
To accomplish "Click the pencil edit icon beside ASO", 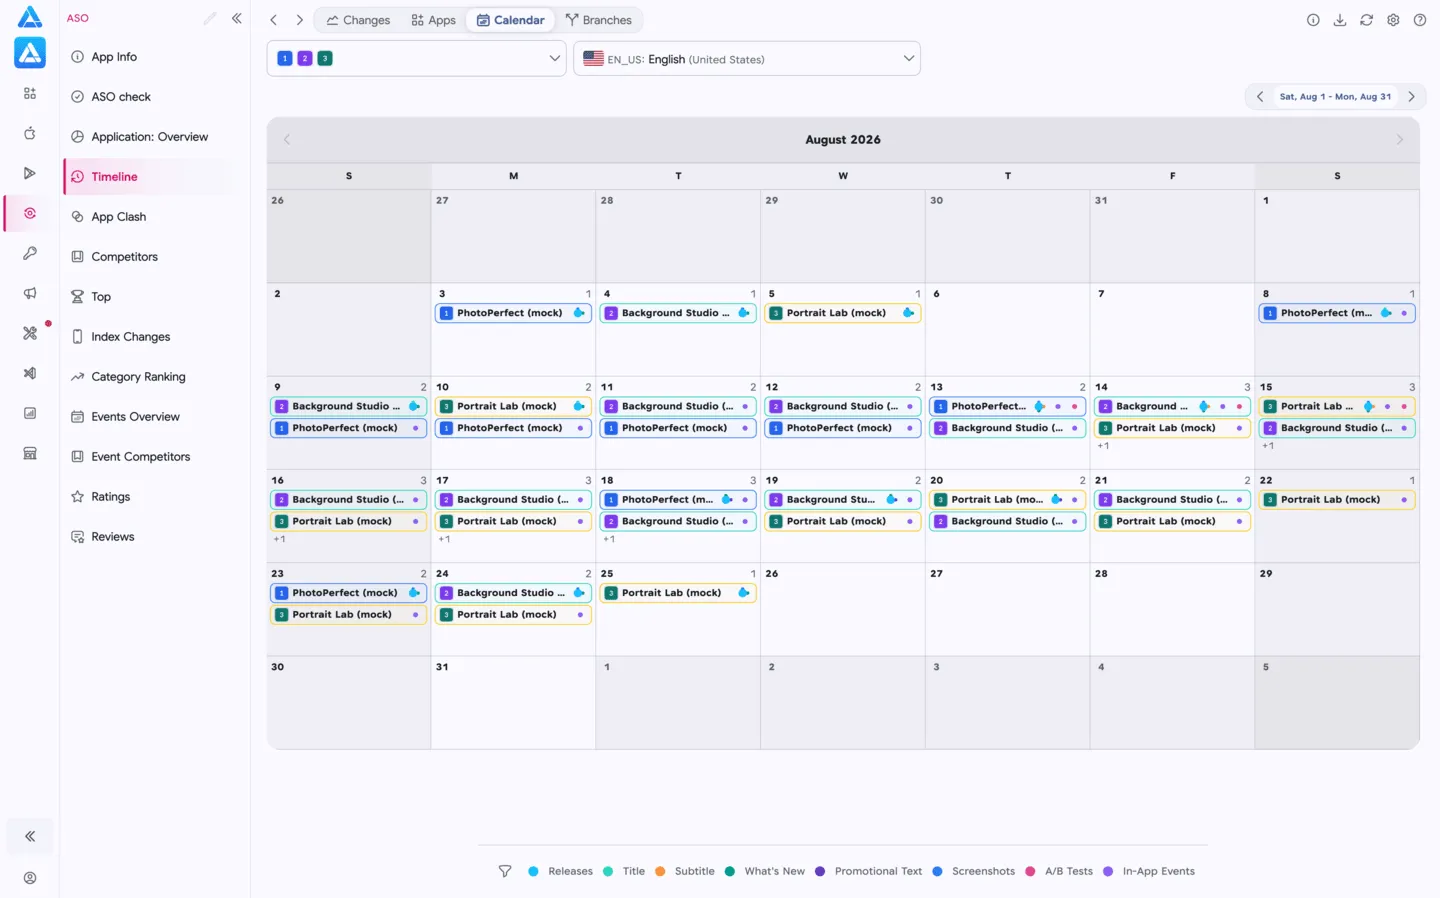I will [209, 18].
